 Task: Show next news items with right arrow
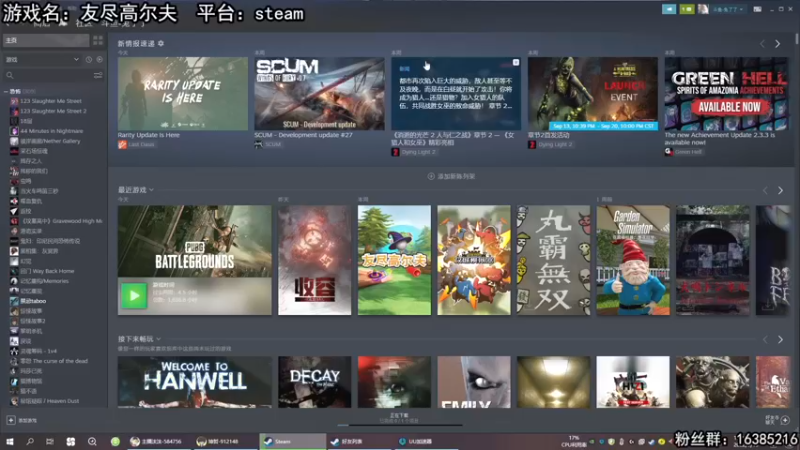click(x=778, y=44)
